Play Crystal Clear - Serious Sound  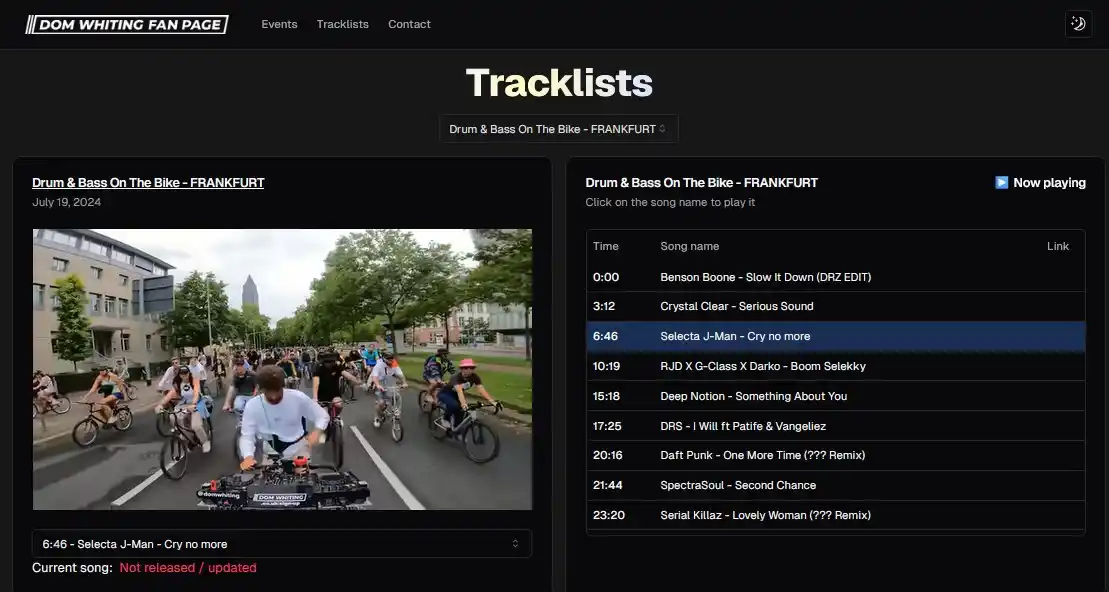(736, 306)
